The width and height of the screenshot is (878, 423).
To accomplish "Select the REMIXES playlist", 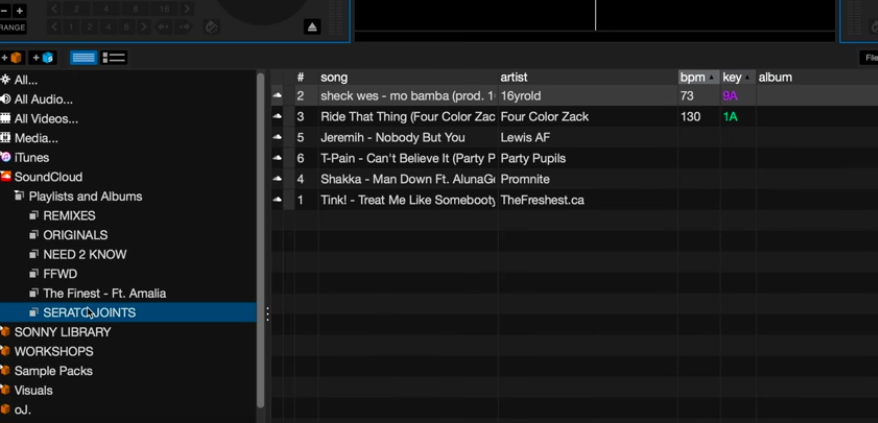I will [69, 216].
